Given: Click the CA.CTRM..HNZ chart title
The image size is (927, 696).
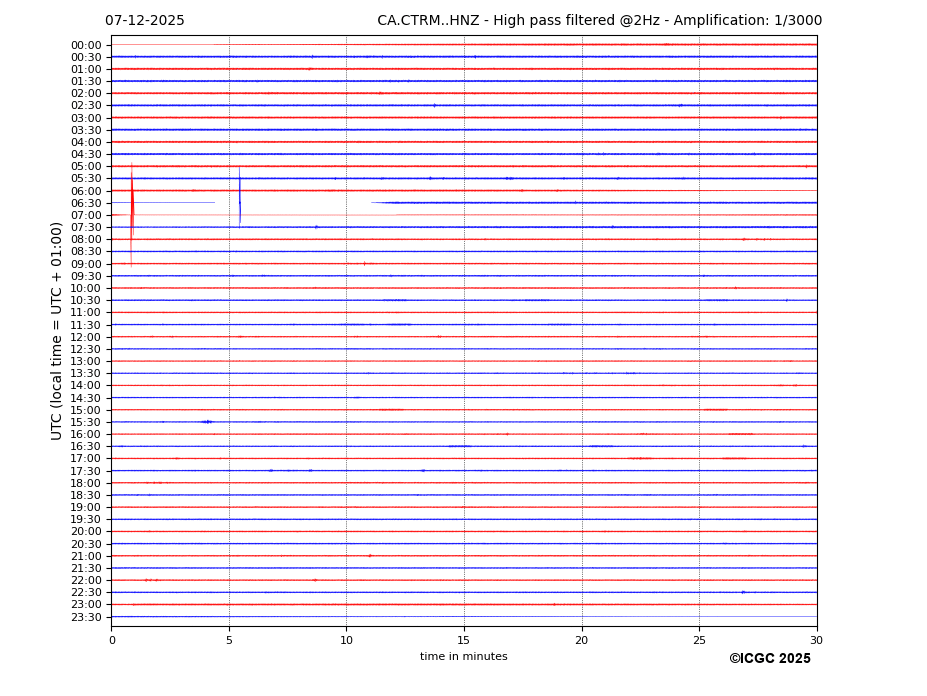Looking at the screenshot, I should (x=599, y=21).
